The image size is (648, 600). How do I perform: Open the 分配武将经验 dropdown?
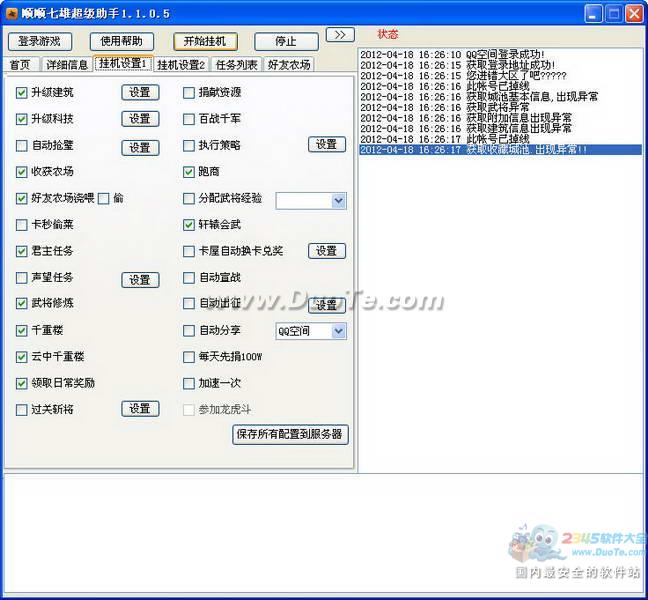coord(338,201)
